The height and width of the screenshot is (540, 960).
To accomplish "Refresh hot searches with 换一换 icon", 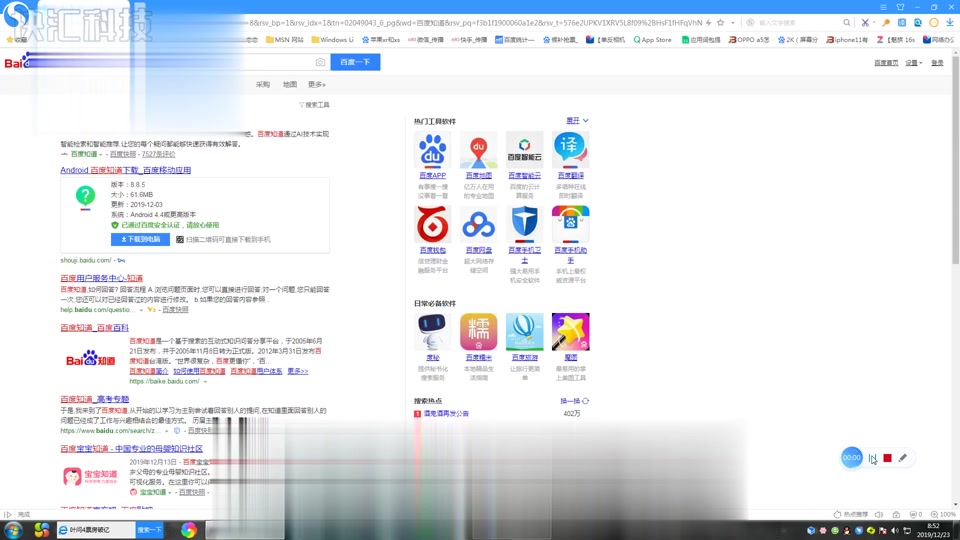I will tap(585, 401).
